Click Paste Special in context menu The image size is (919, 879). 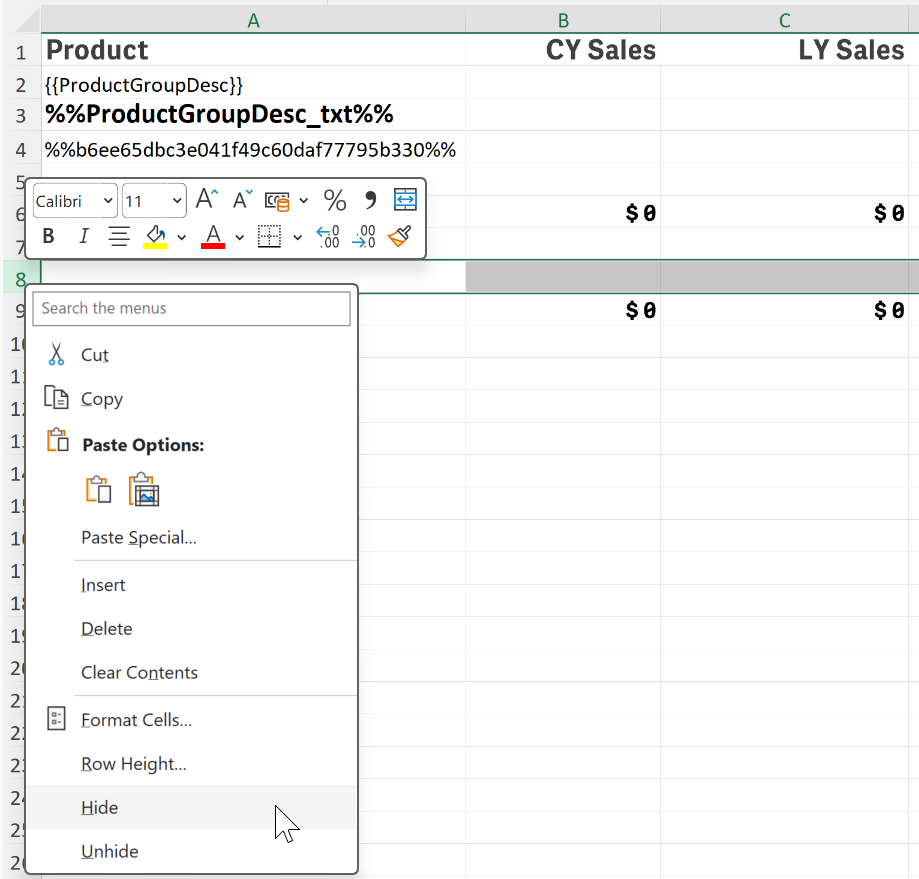(138, 538)
